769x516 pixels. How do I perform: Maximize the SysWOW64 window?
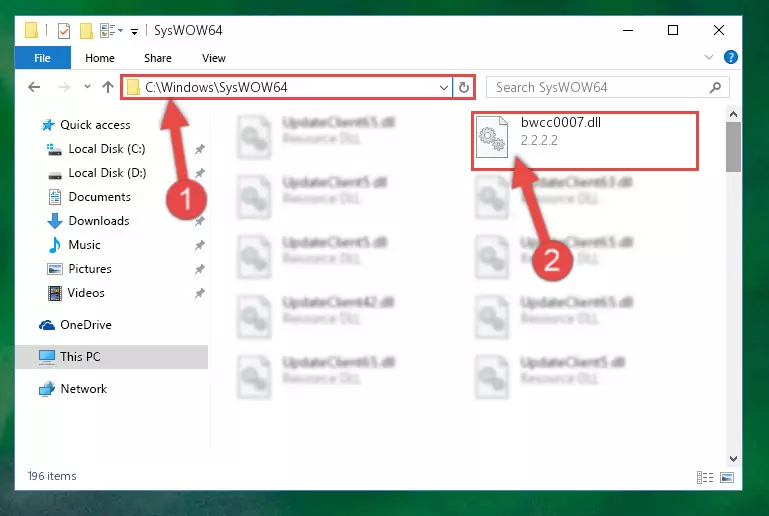pos(673,30)
